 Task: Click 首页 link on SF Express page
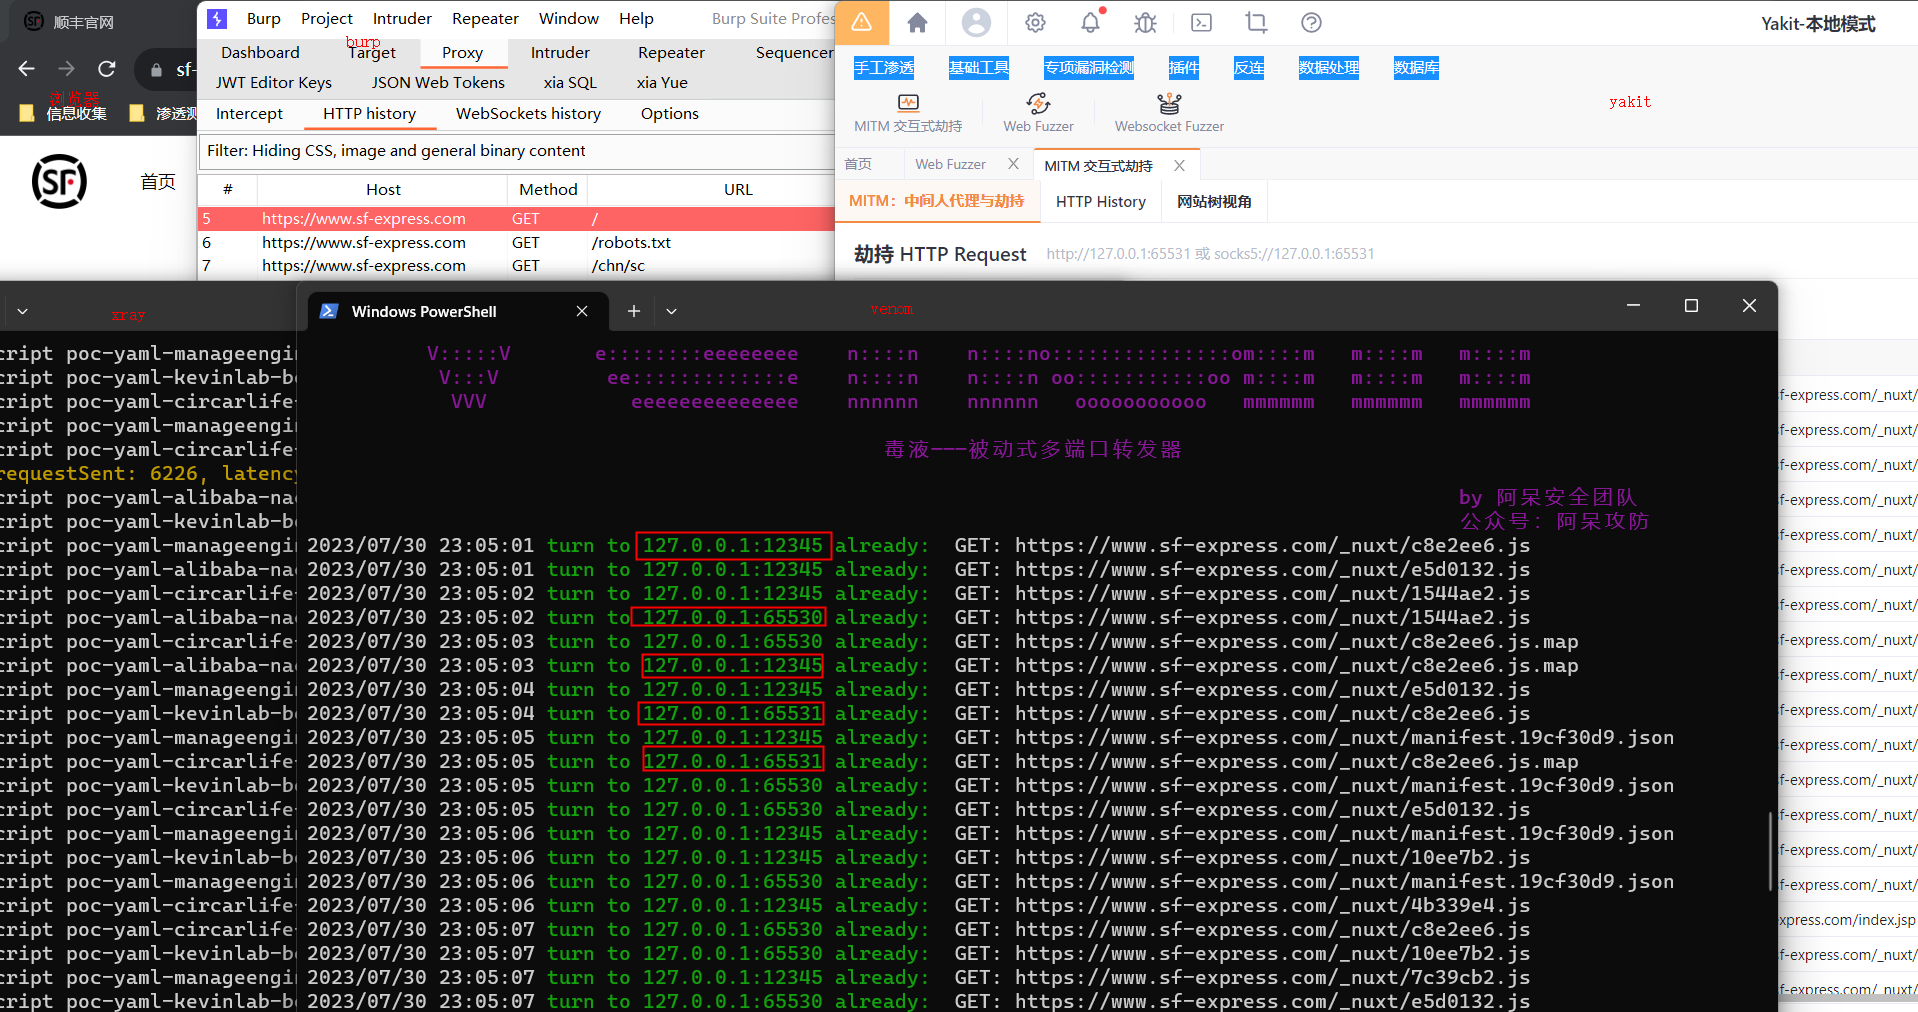(x=157, y=181)
